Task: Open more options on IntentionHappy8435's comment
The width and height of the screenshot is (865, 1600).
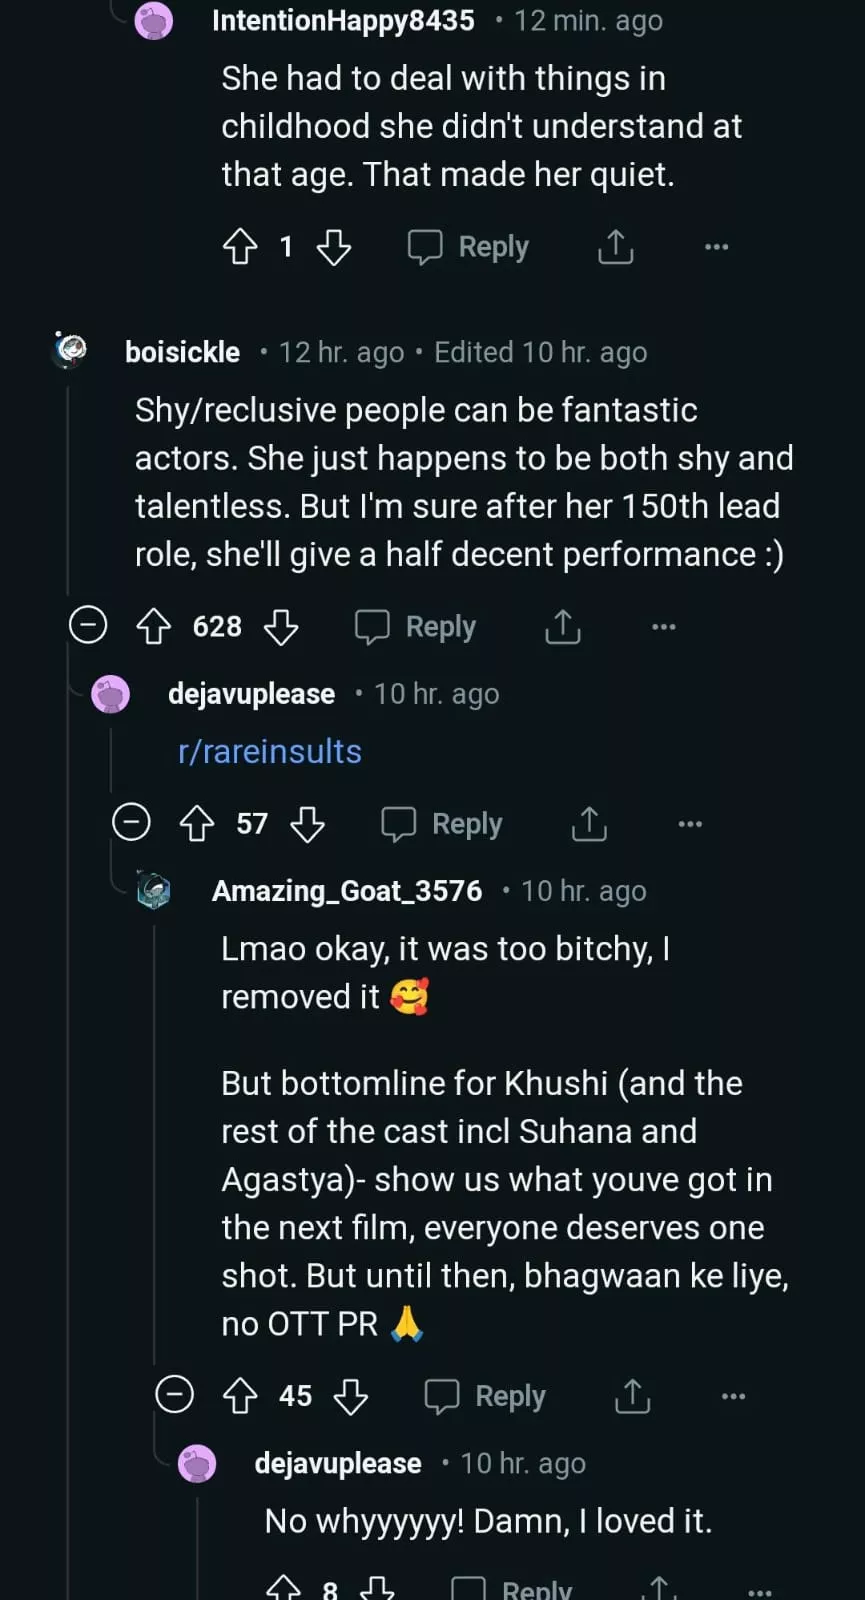Action: [x=717, y=247]
